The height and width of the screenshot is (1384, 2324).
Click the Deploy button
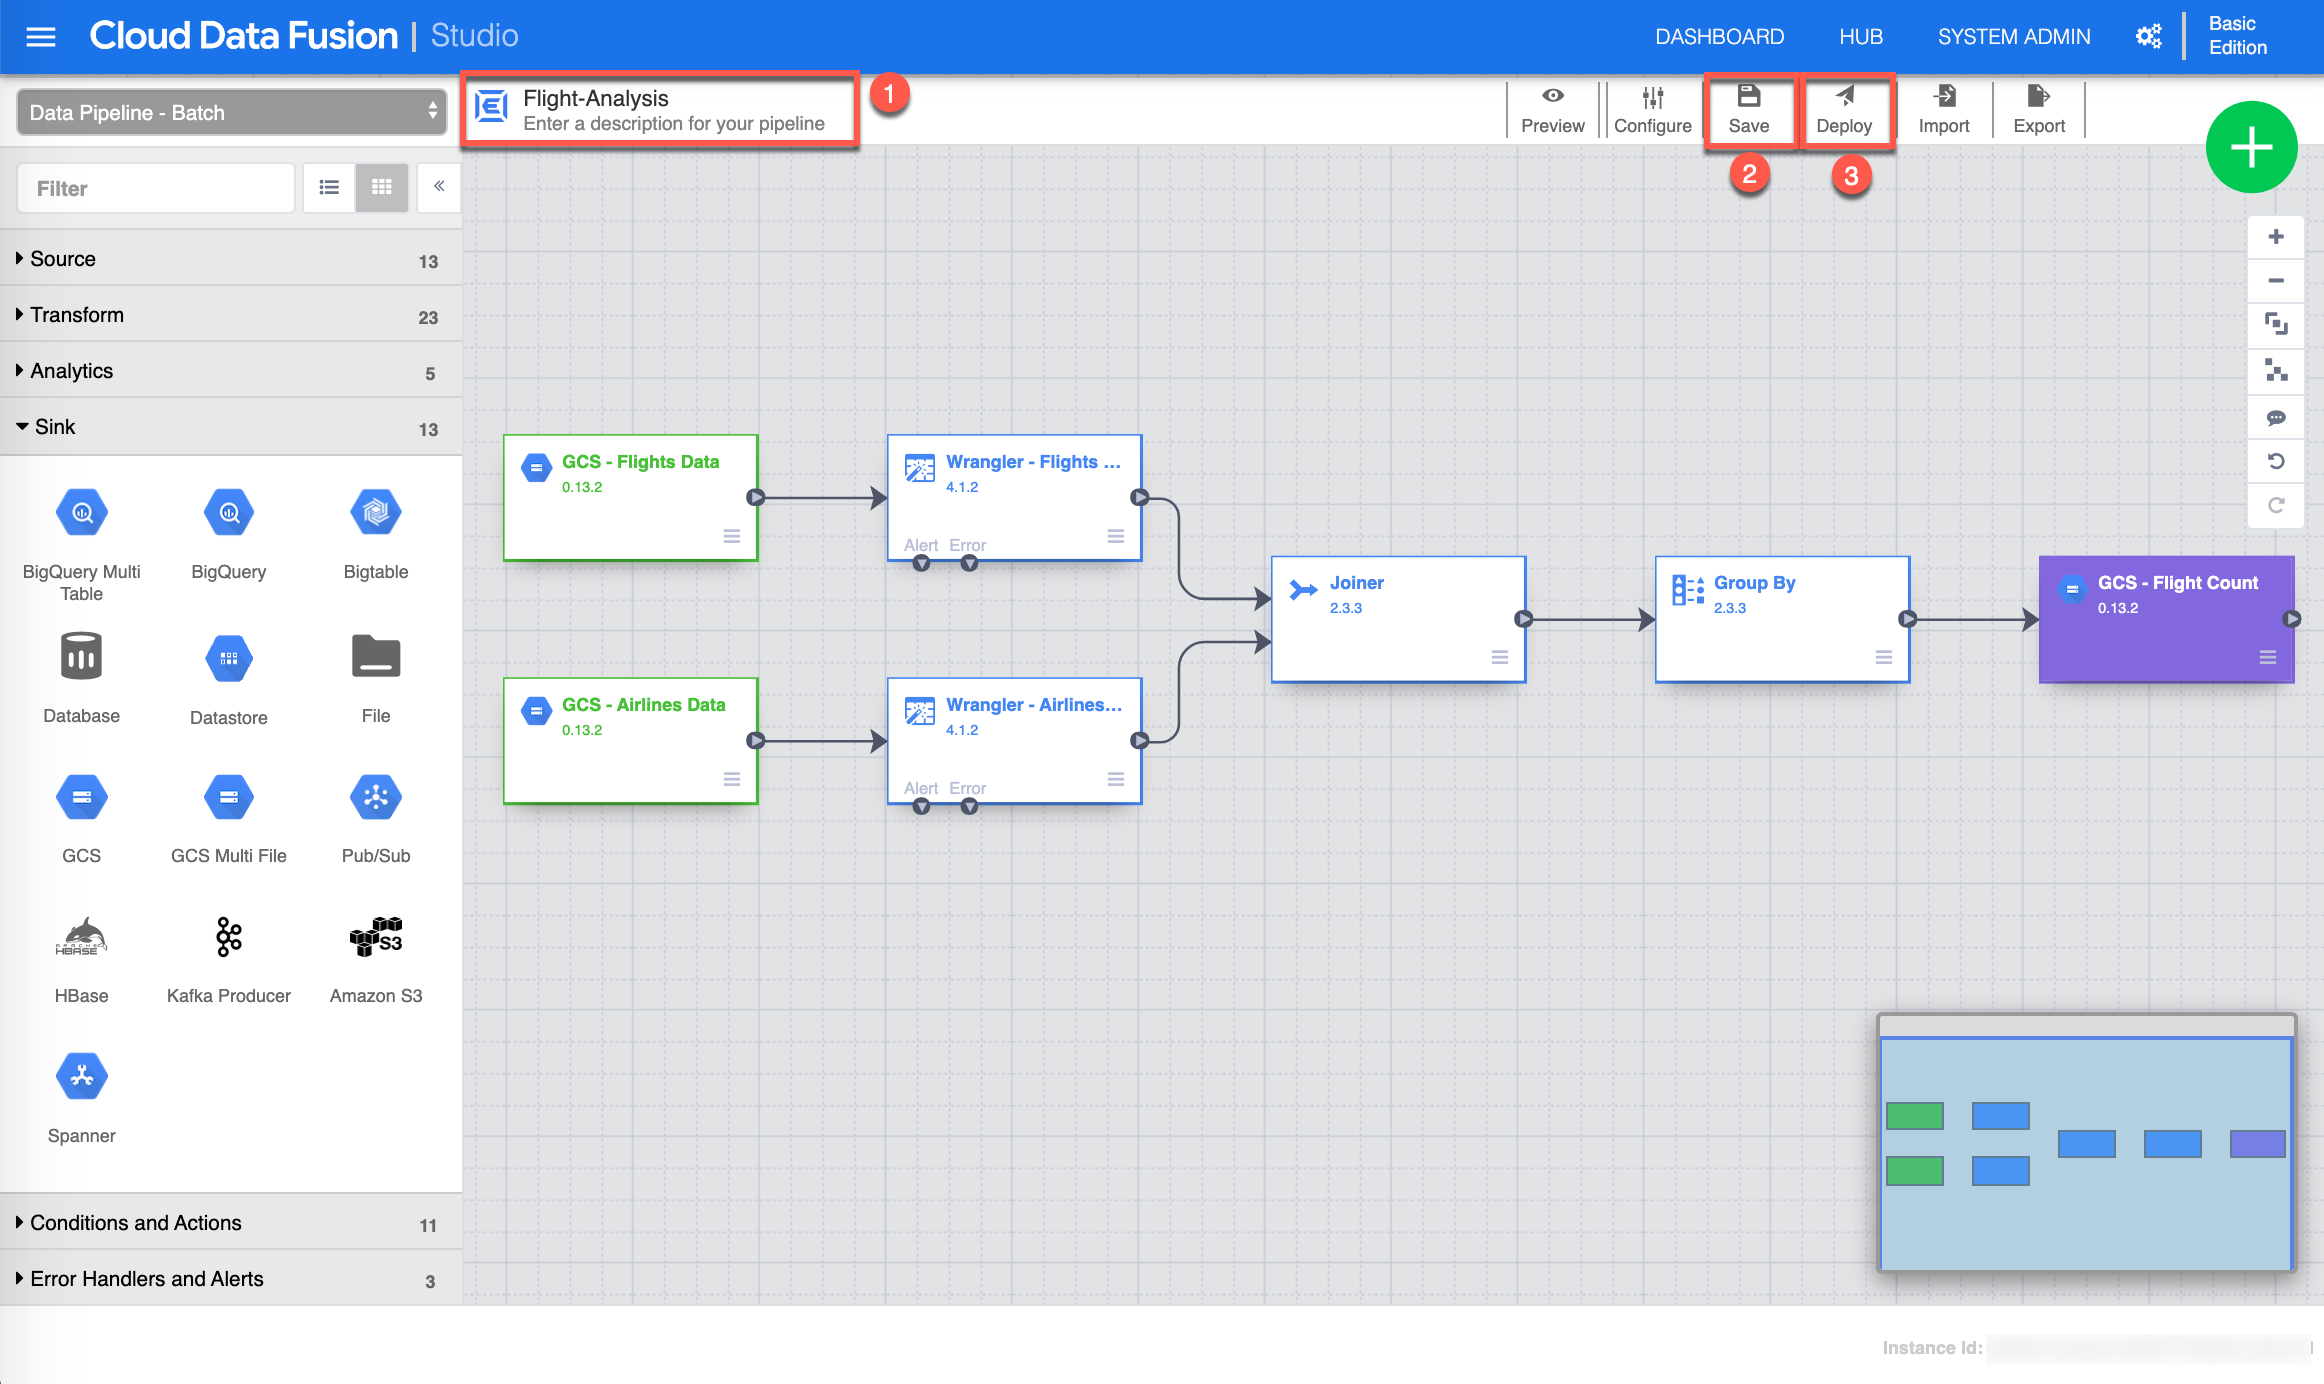(1844, 109)
